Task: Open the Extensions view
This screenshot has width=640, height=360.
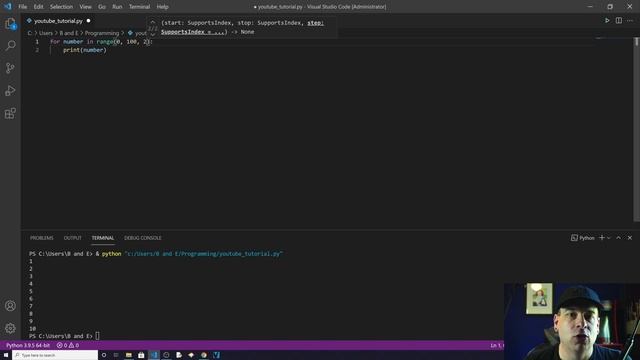Action: 10,113
